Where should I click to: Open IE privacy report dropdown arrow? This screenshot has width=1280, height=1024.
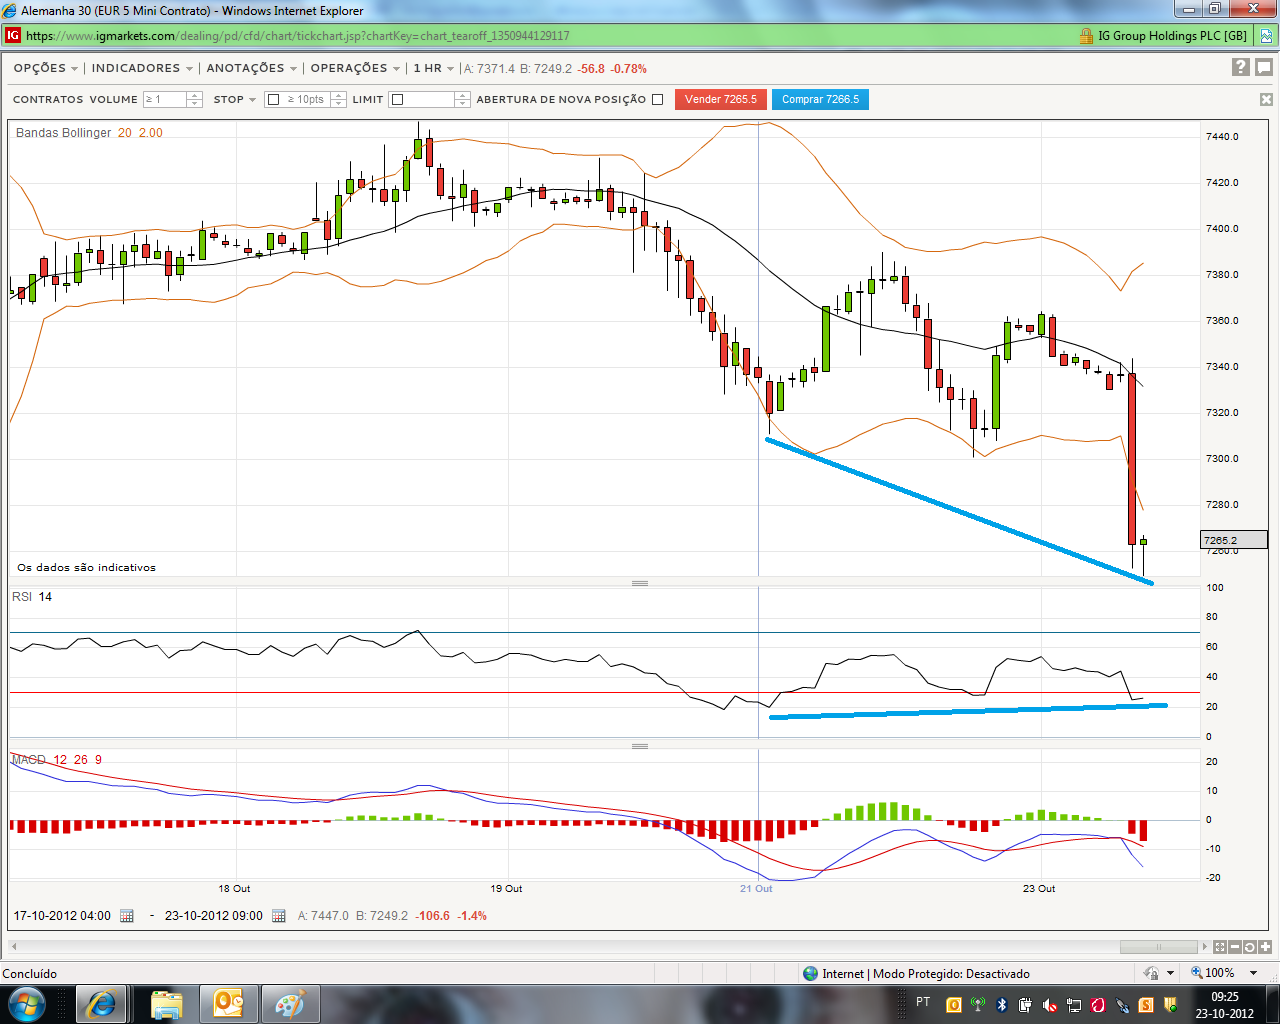(x=1171, y=973)
